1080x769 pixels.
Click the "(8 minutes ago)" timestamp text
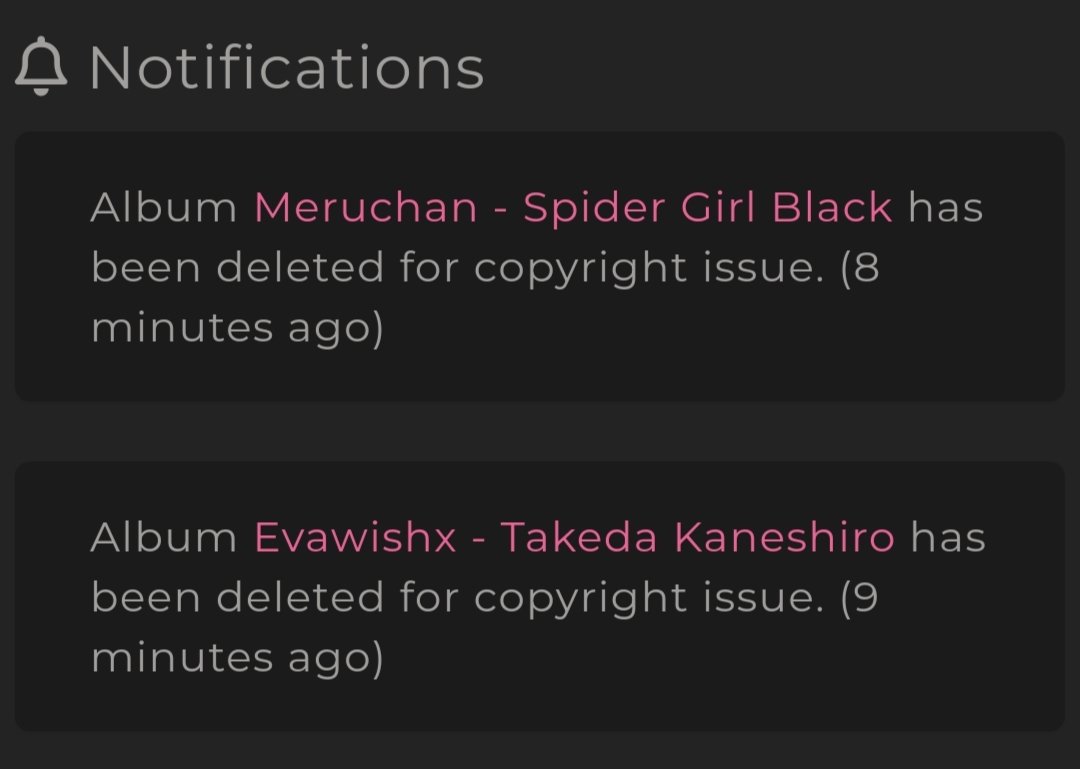click(485, 297)
